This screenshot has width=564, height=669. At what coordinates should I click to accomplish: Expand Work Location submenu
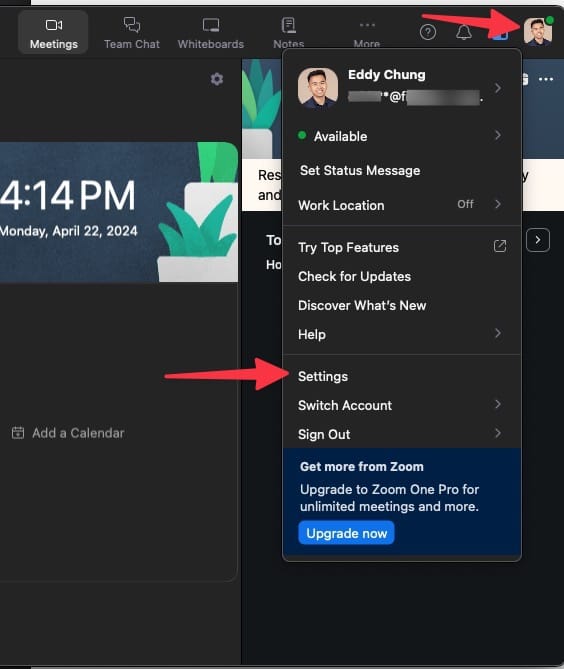click(x=401, y=205)
